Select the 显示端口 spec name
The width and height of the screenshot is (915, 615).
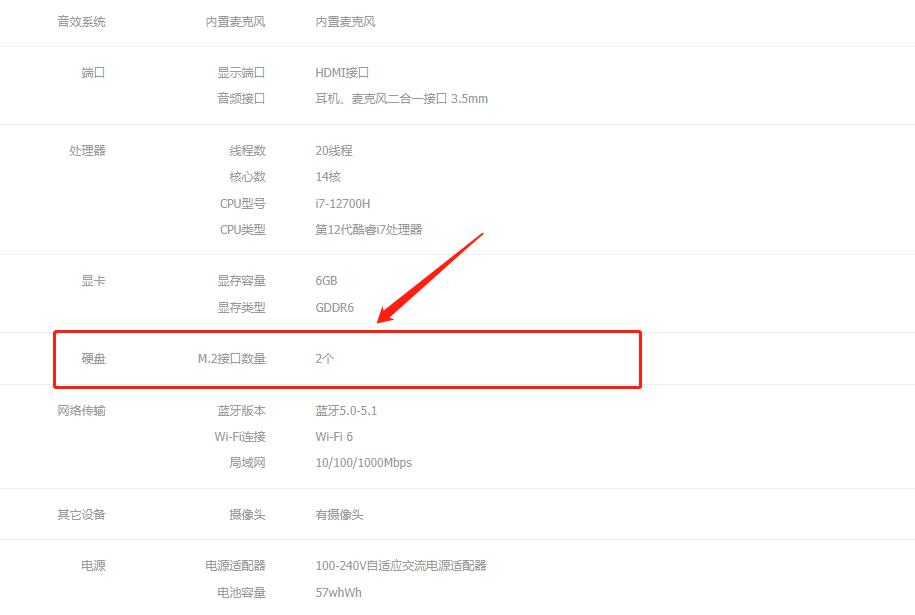coord(241,72)
